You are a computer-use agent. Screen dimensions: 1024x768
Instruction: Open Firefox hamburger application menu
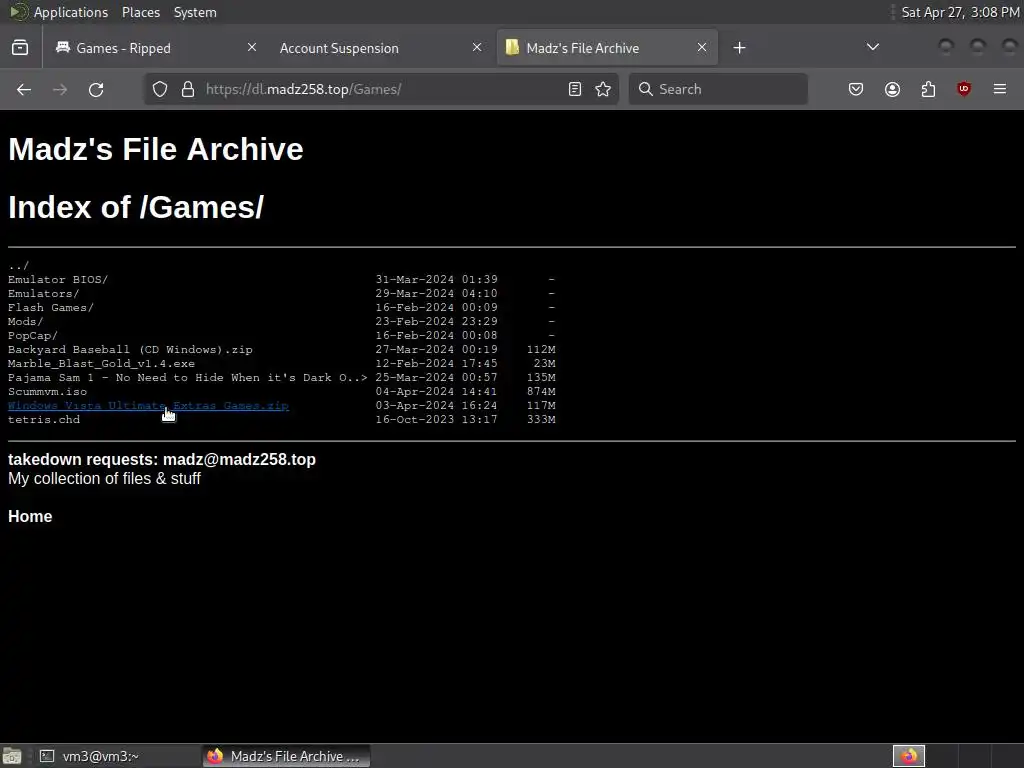pos(1000,89)
